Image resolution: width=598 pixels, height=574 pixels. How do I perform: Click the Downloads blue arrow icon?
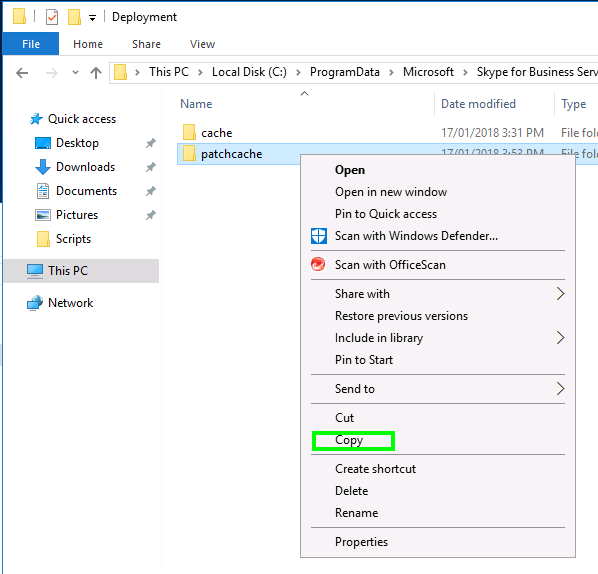tap(43, 167)
